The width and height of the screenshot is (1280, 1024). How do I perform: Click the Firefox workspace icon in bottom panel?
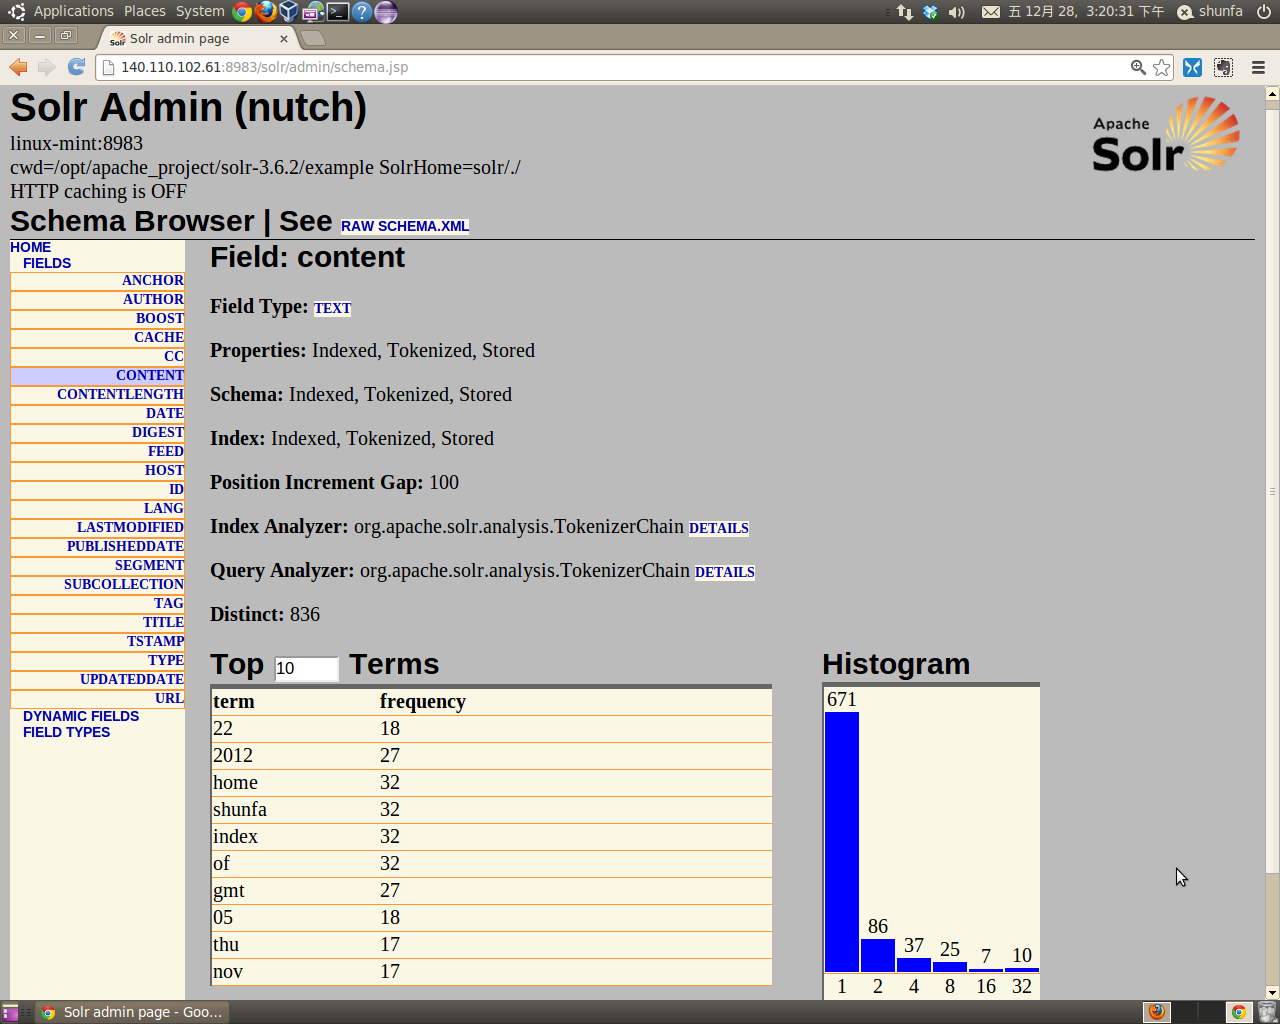[1157, 1012]
